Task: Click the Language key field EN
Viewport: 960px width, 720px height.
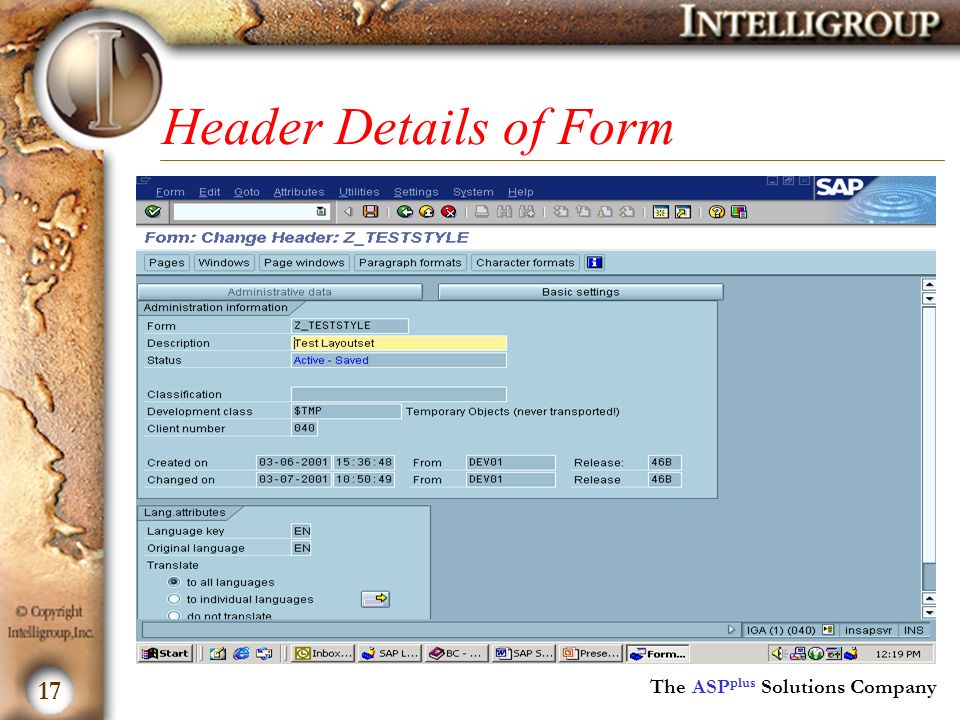Action: pos(302,531)
